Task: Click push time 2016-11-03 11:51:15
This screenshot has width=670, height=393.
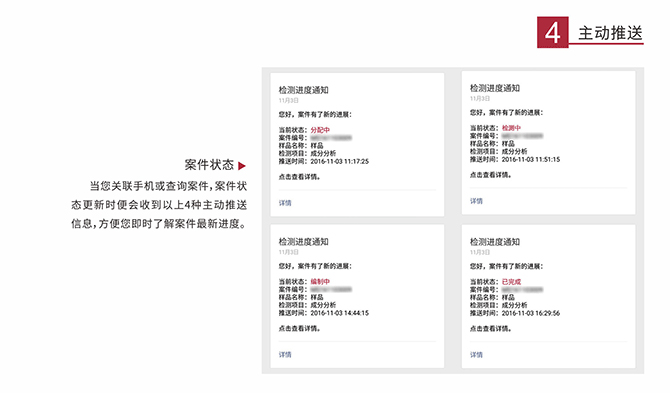Action: coord(530,159)
